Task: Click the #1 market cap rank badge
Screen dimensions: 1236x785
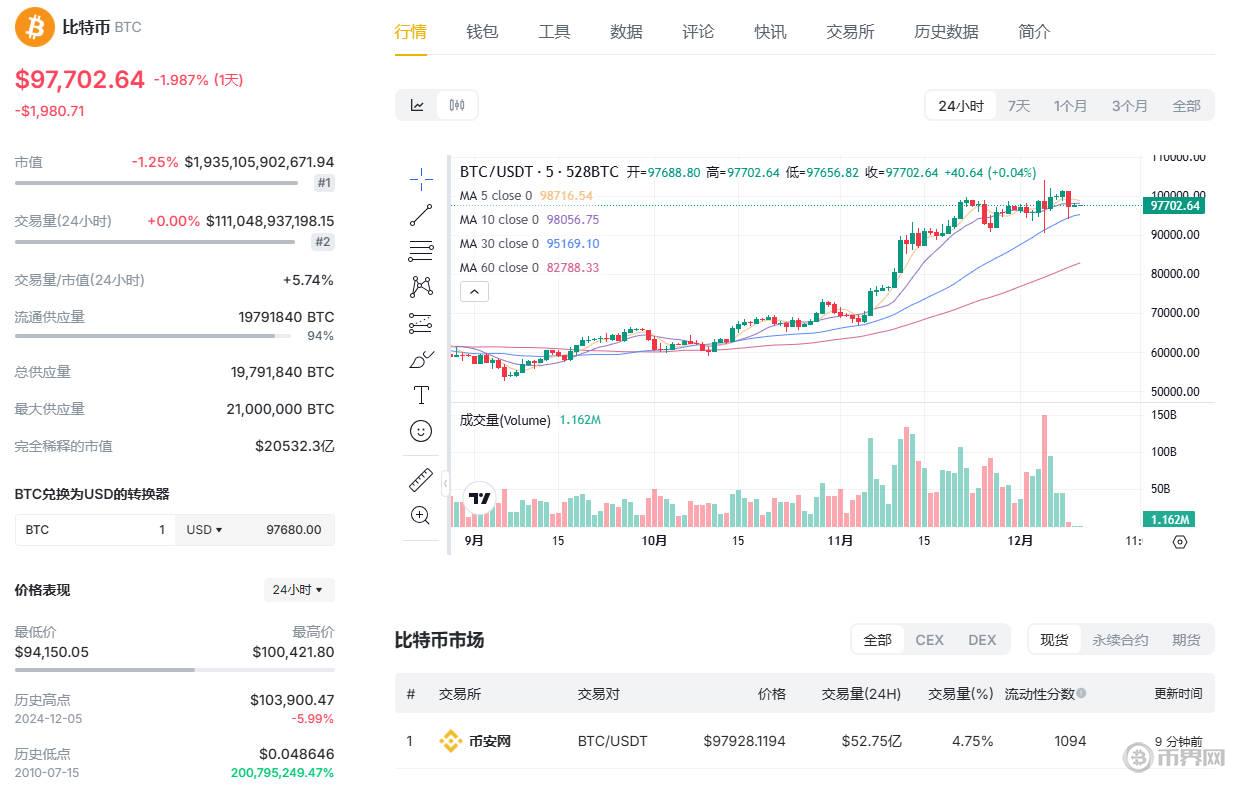Action: tap(324, 183)
